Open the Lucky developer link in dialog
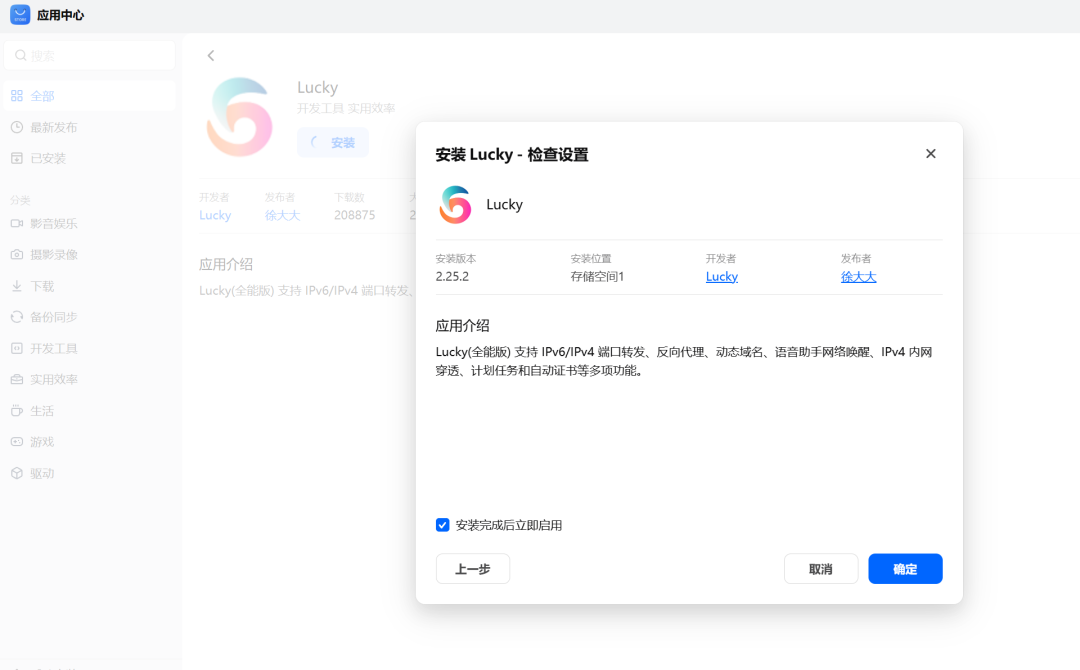The width and height of the screenshot is (1080, 670). (x=722, y=277)
